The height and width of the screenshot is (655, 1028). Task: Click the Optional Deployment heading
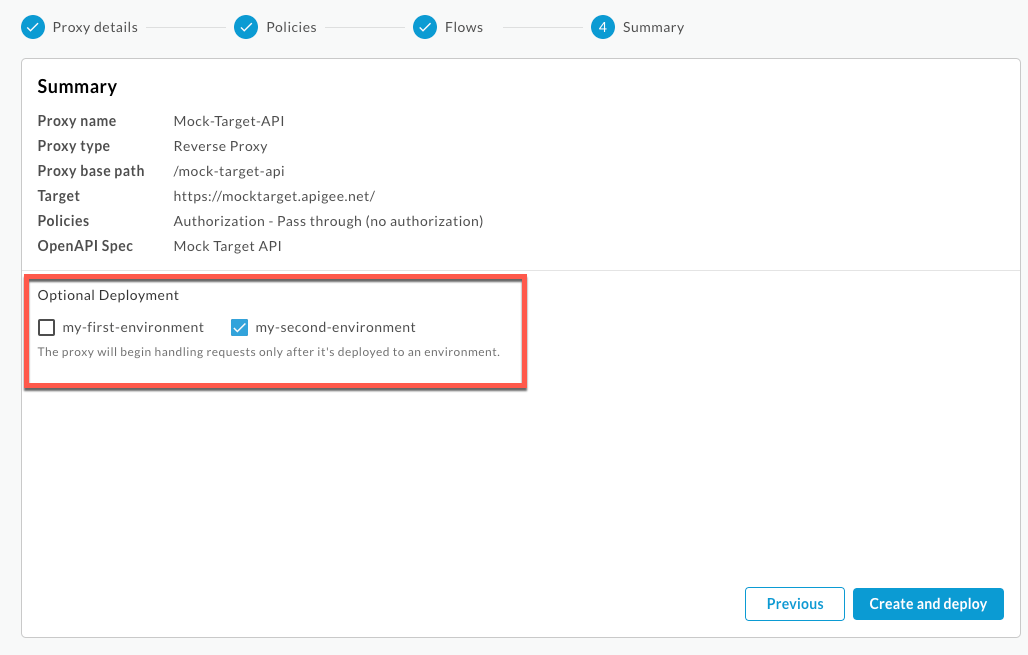point(108,295)
